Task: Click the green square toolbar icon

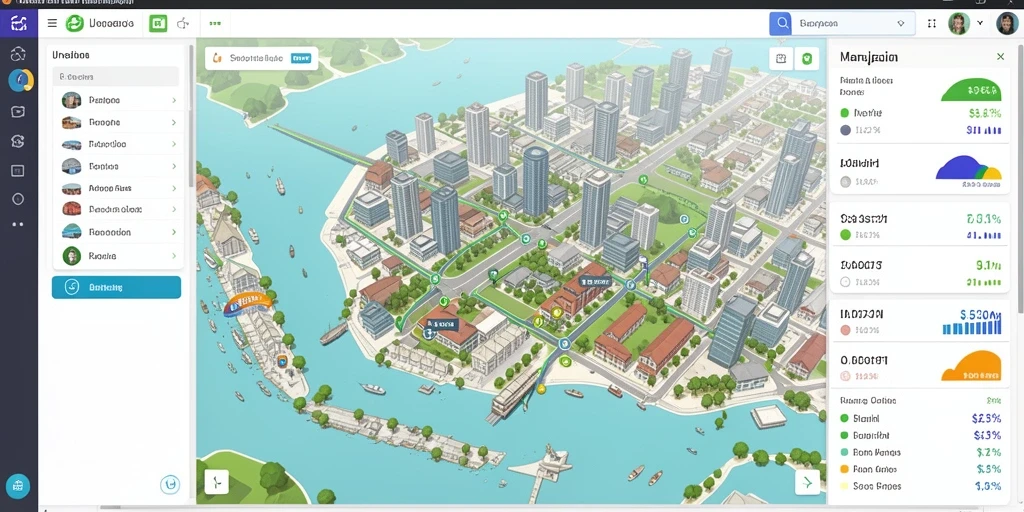Action: point(158,24)
